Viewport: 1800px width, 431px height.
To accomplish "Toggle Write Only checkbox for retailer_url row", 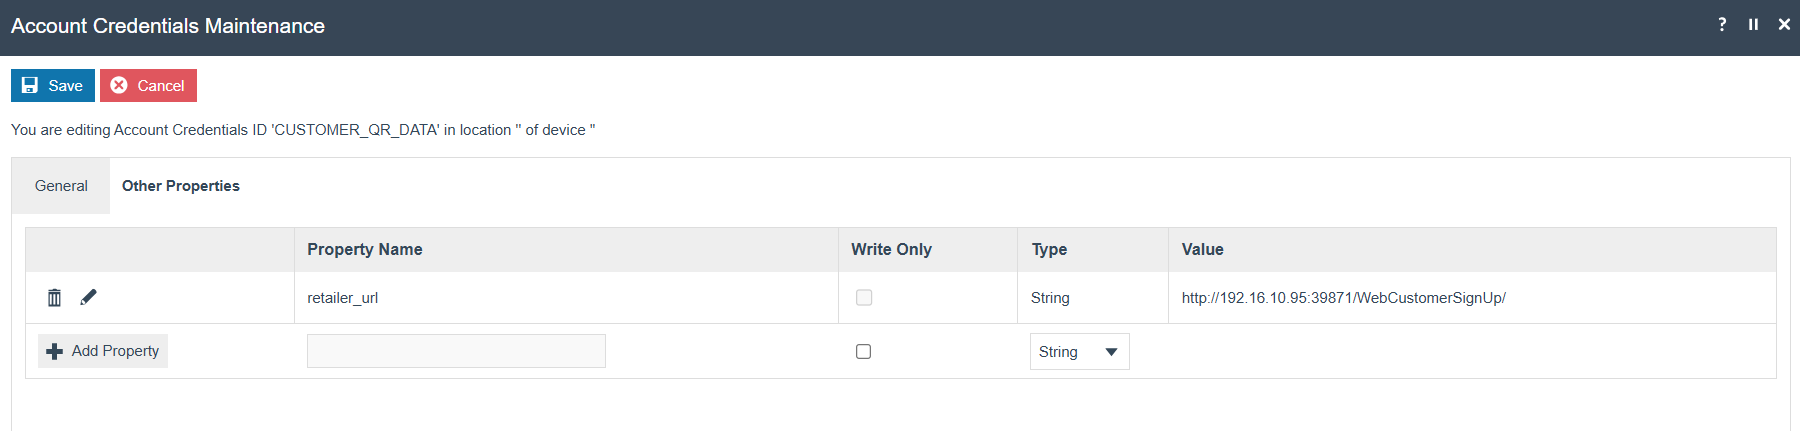I will pos(864,298).
